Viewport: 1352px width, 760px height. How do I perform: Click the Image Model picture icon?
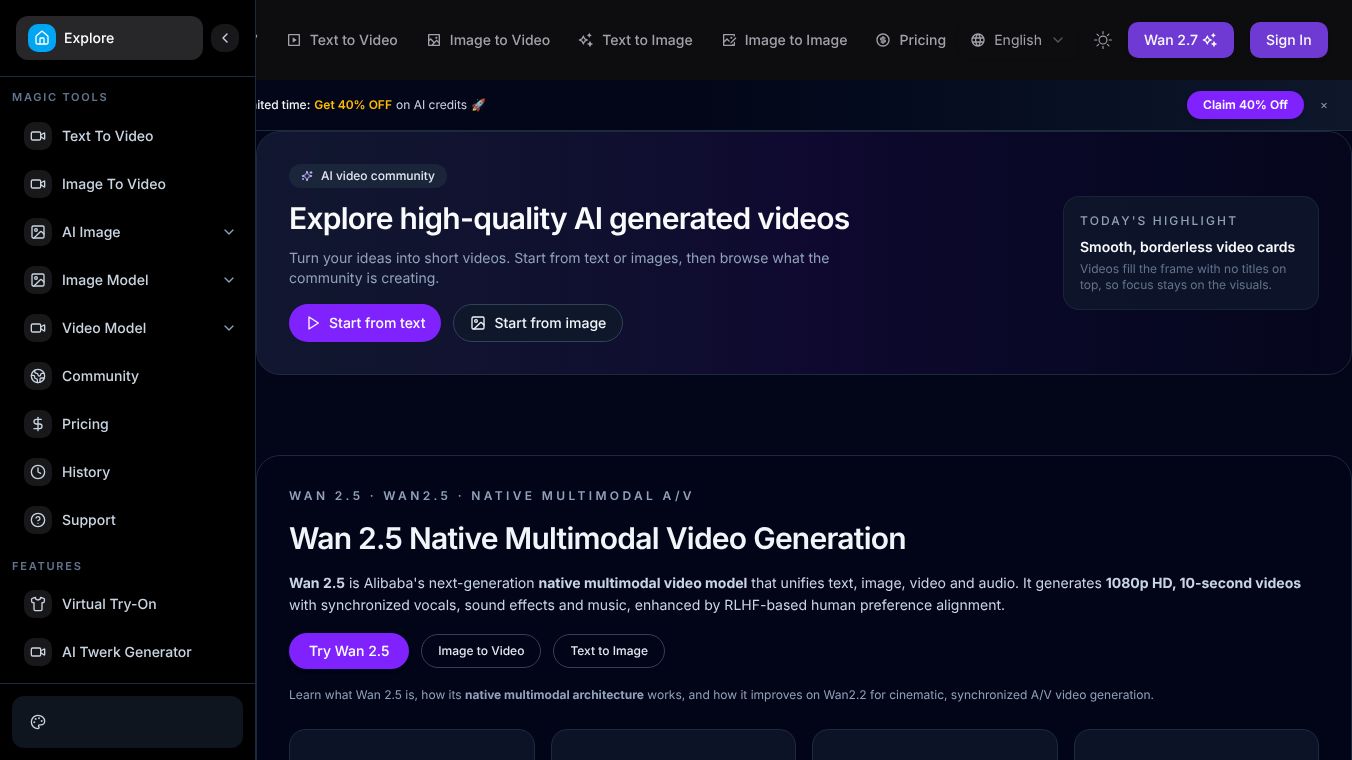click(x=38, y=280)
